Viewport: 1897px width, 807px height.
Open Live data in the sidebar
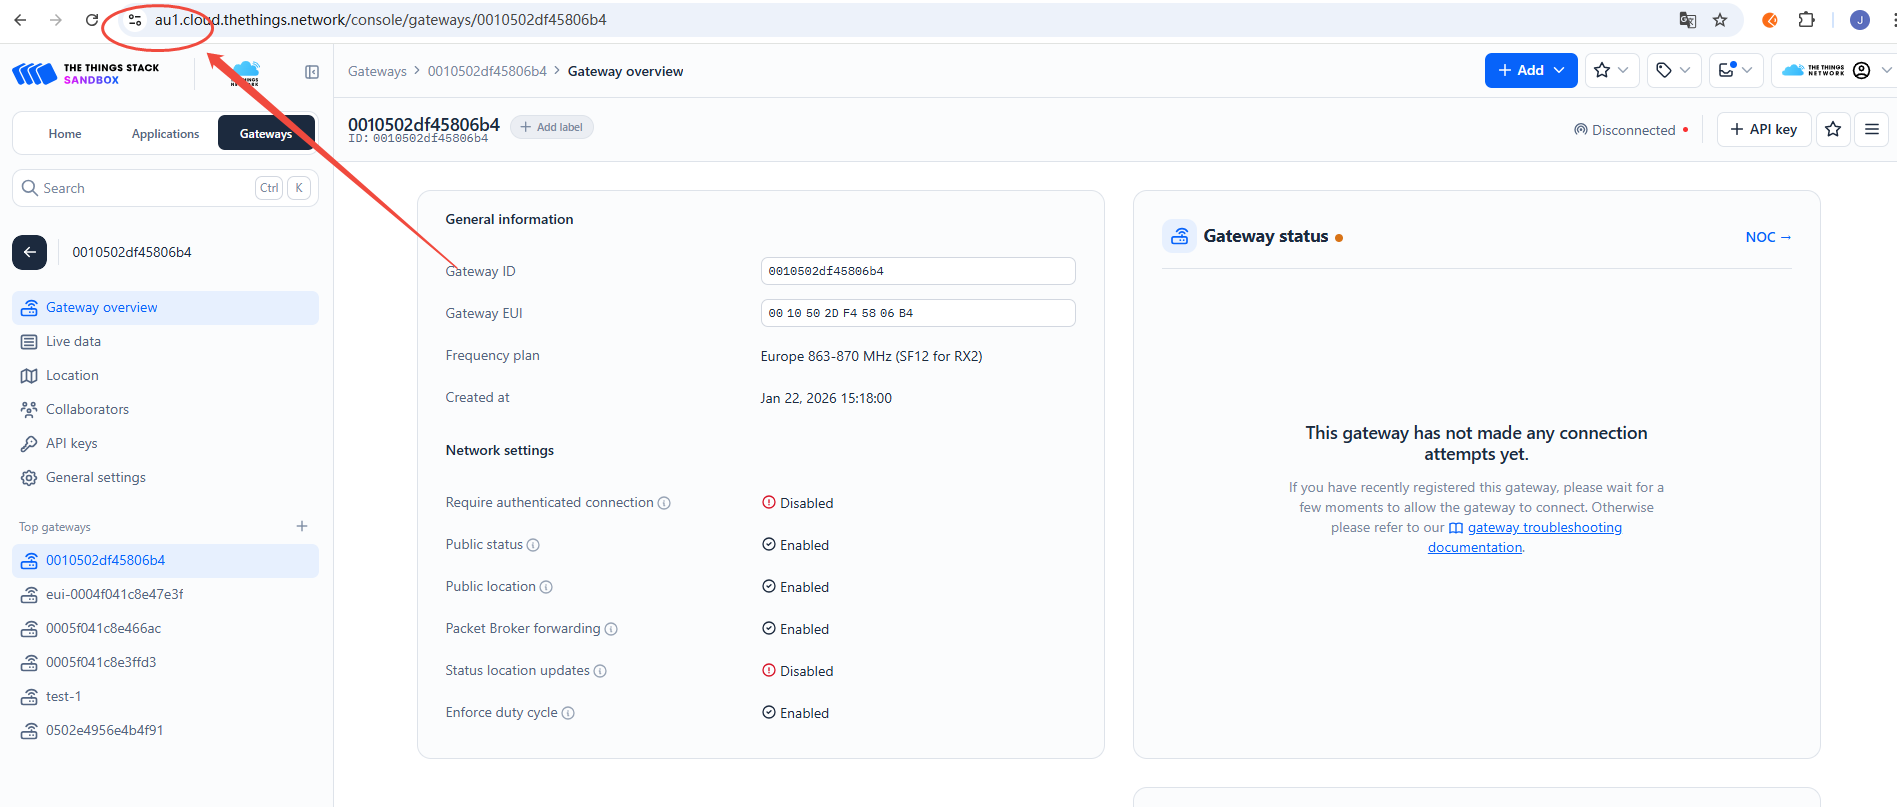coord(73,342)
